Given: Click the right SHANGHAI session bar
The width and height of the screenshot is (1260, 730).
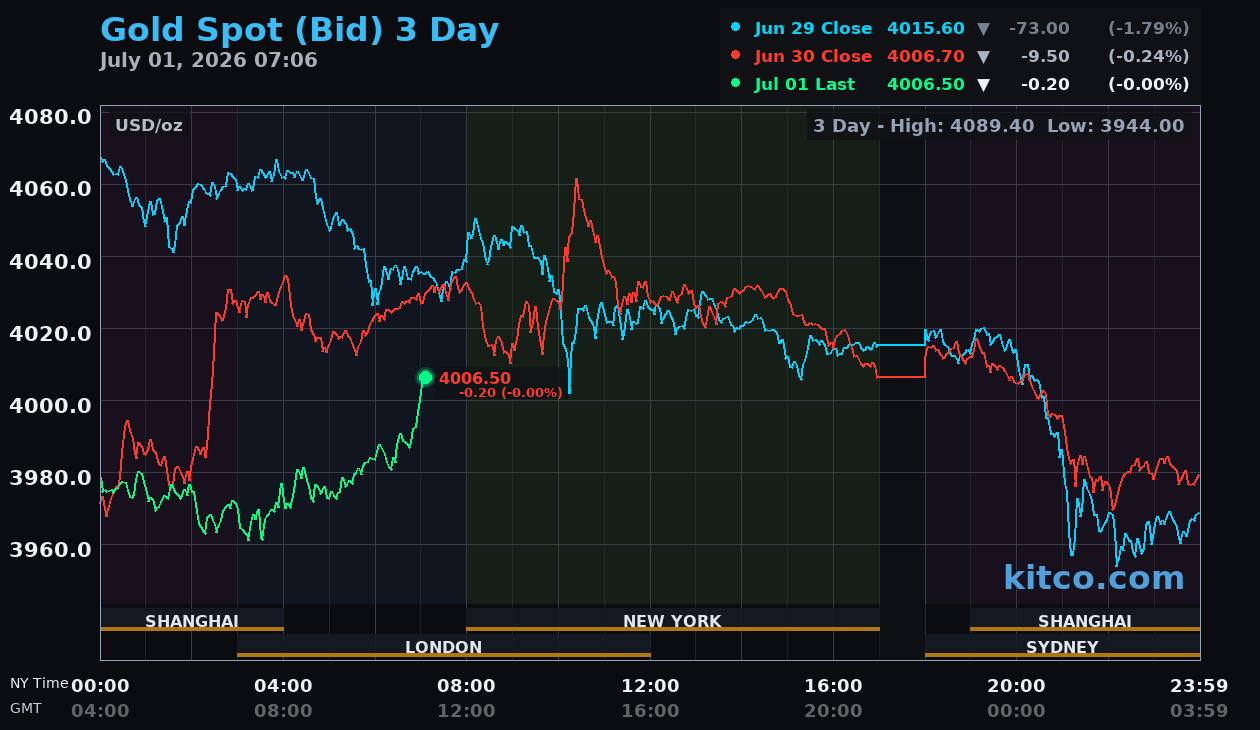Looking at the screenshot, I should (x=1085, y=620).
